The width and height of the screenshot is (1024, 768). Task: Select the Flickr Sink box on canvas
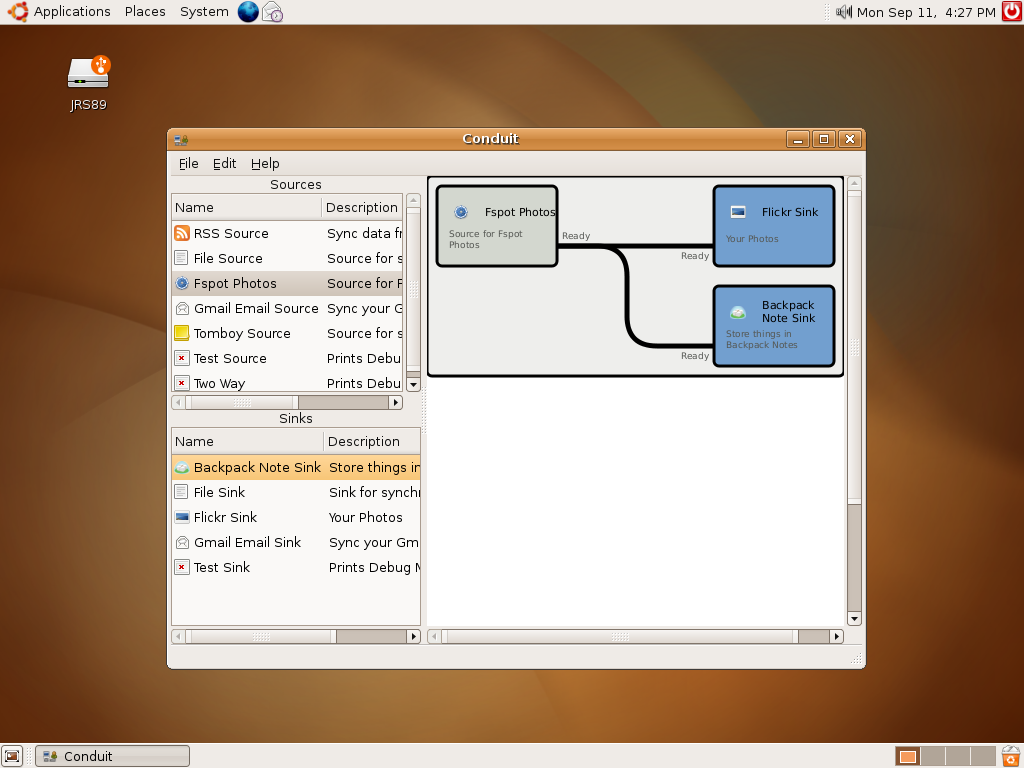[774, 226]
